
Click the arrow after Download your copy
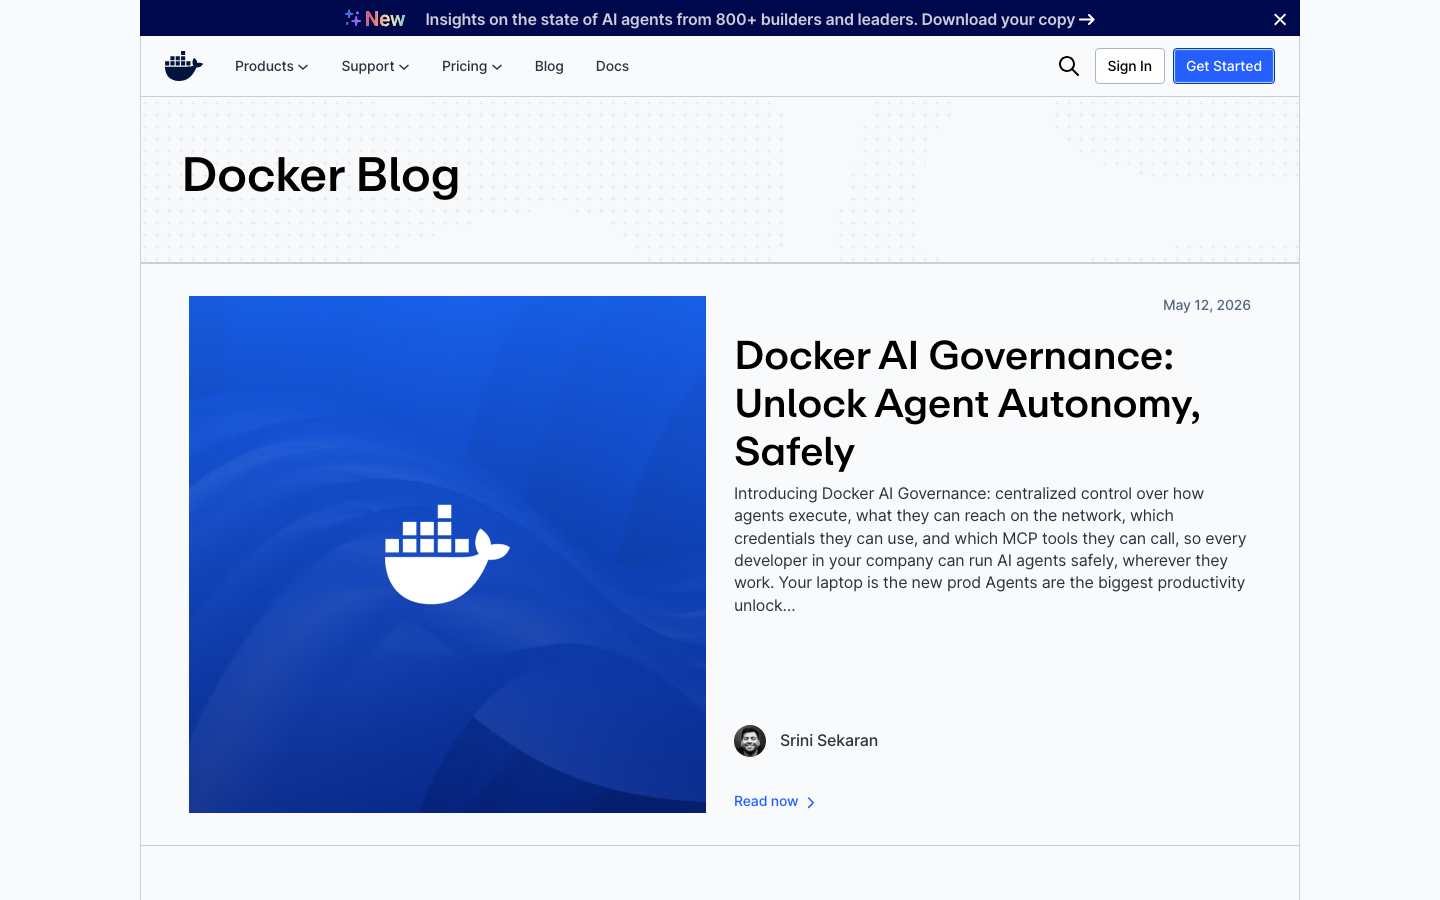[x=1088, y=19]
